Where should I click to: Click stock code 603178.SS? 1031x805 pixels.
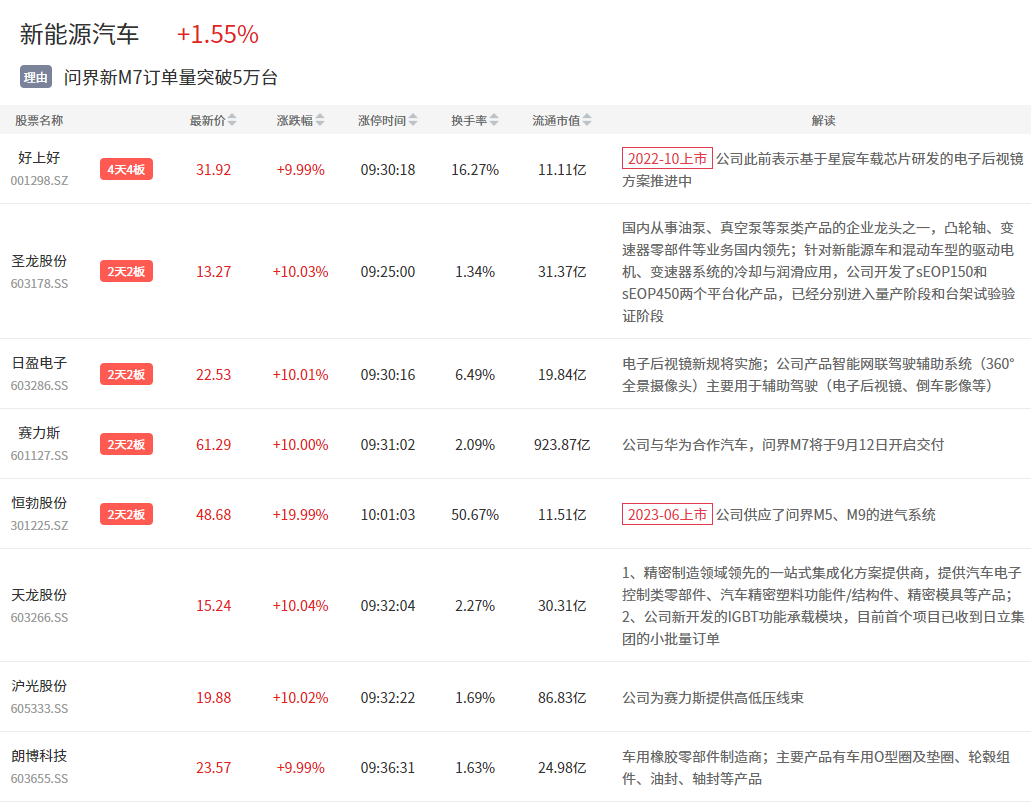click(x=39, y=283)
